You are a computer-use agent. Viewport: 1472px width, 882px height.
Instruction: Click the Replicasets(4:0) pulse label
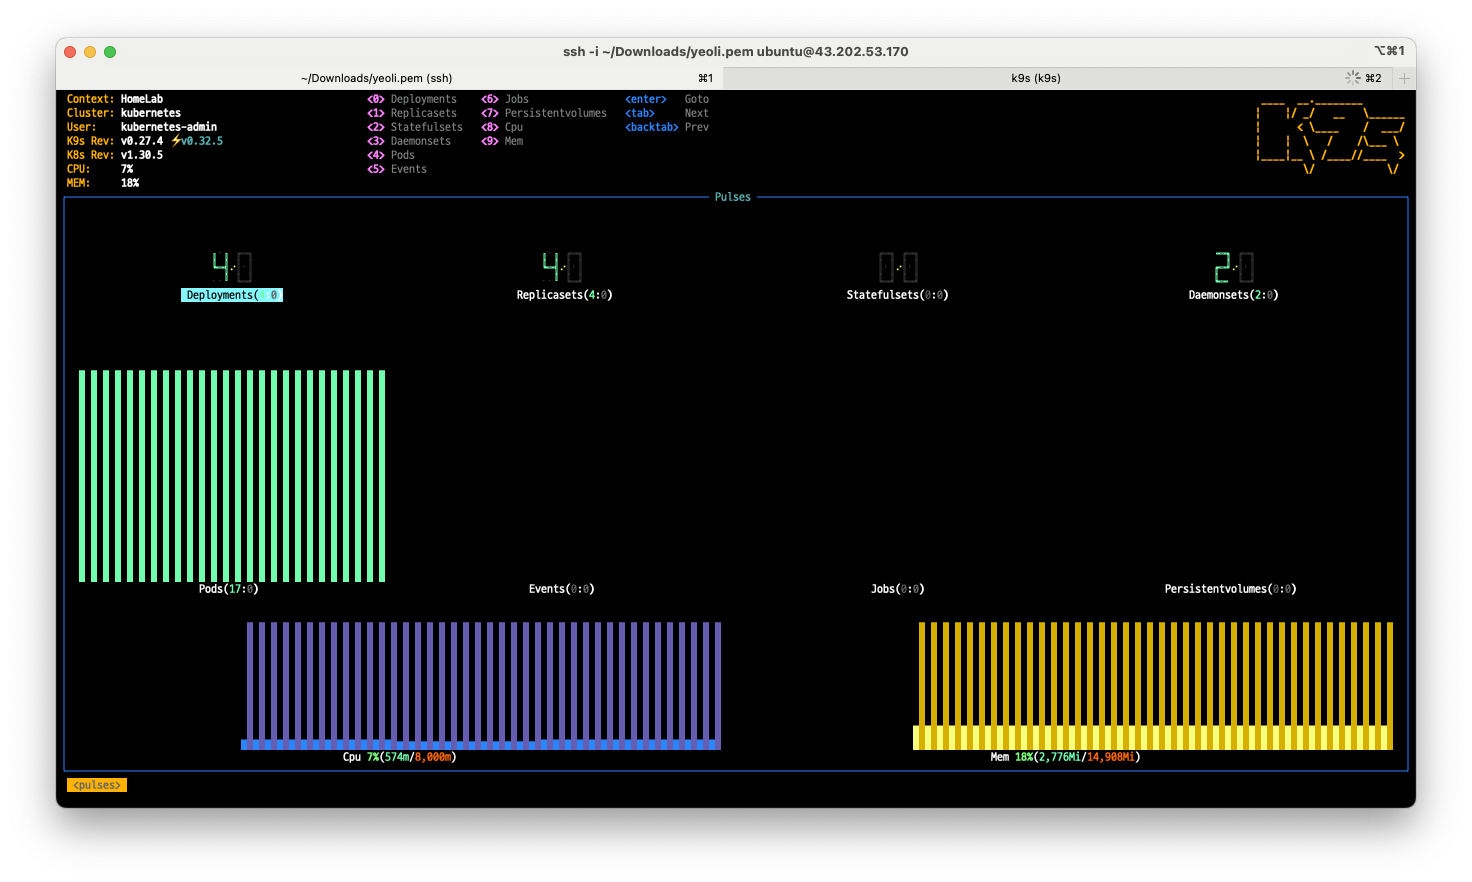564,295
